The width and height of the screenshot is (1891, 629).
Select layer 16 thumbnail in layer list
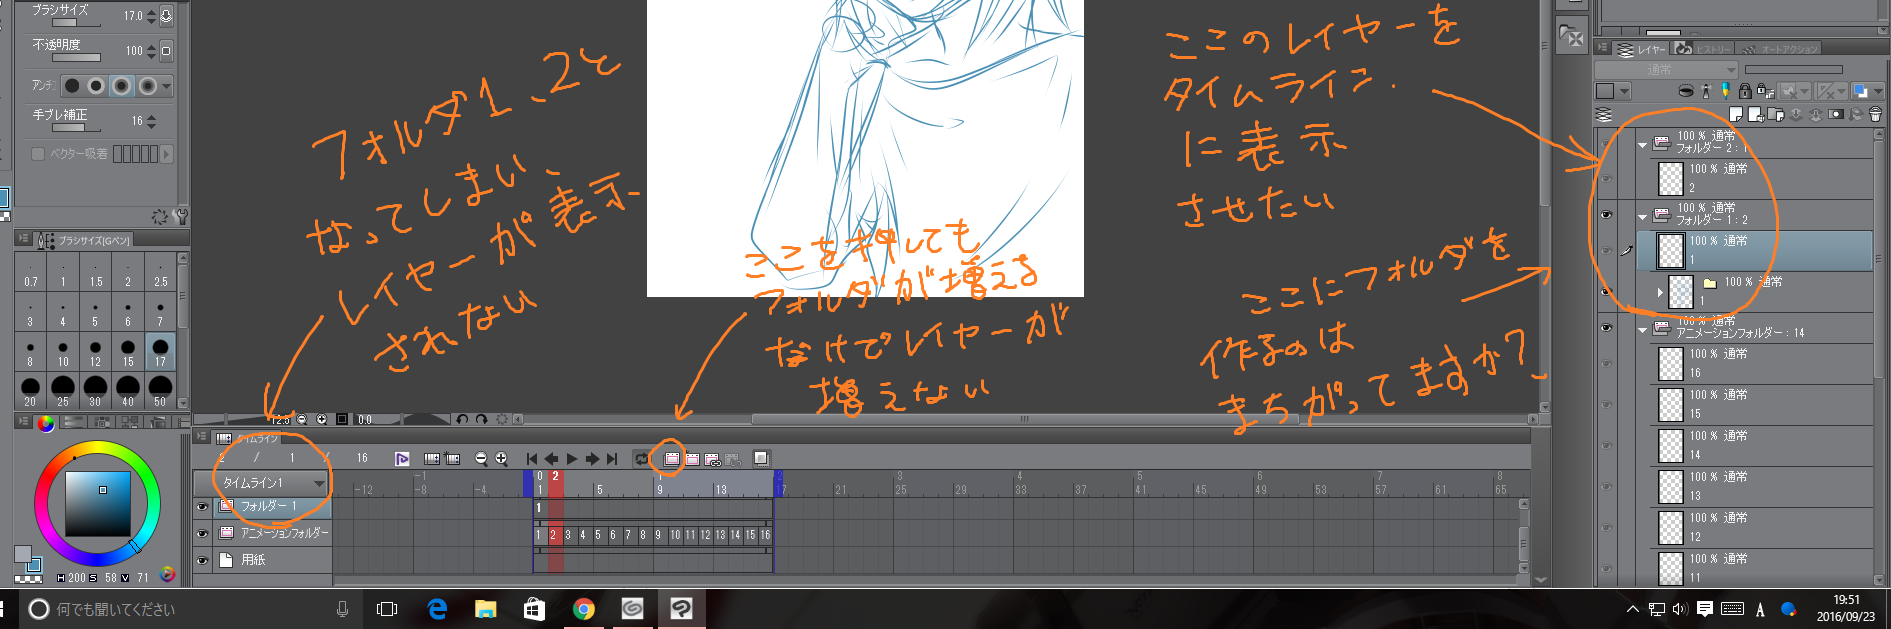click(1671, 364)
